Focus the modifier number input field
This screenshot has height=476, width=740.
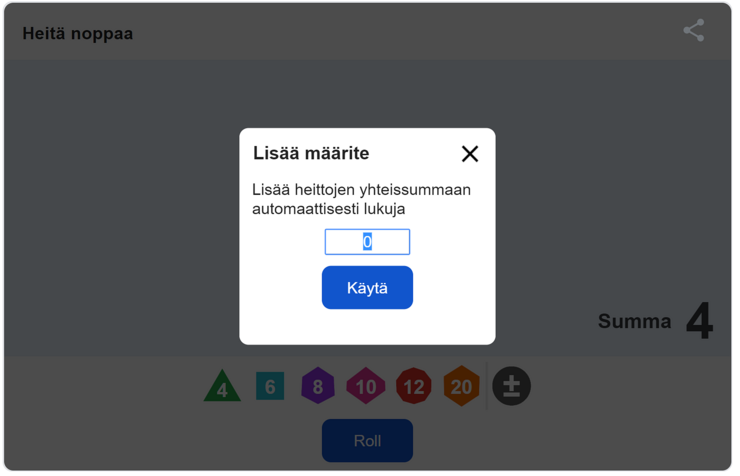coord(367,242)
